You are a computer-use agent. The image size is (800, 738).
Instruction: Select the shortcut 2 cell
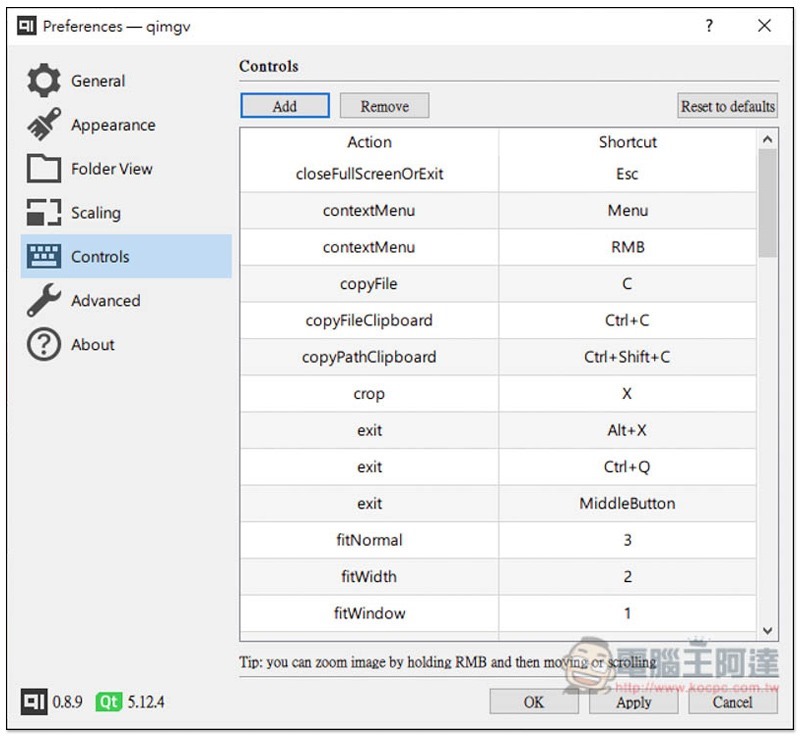point(628,577)
